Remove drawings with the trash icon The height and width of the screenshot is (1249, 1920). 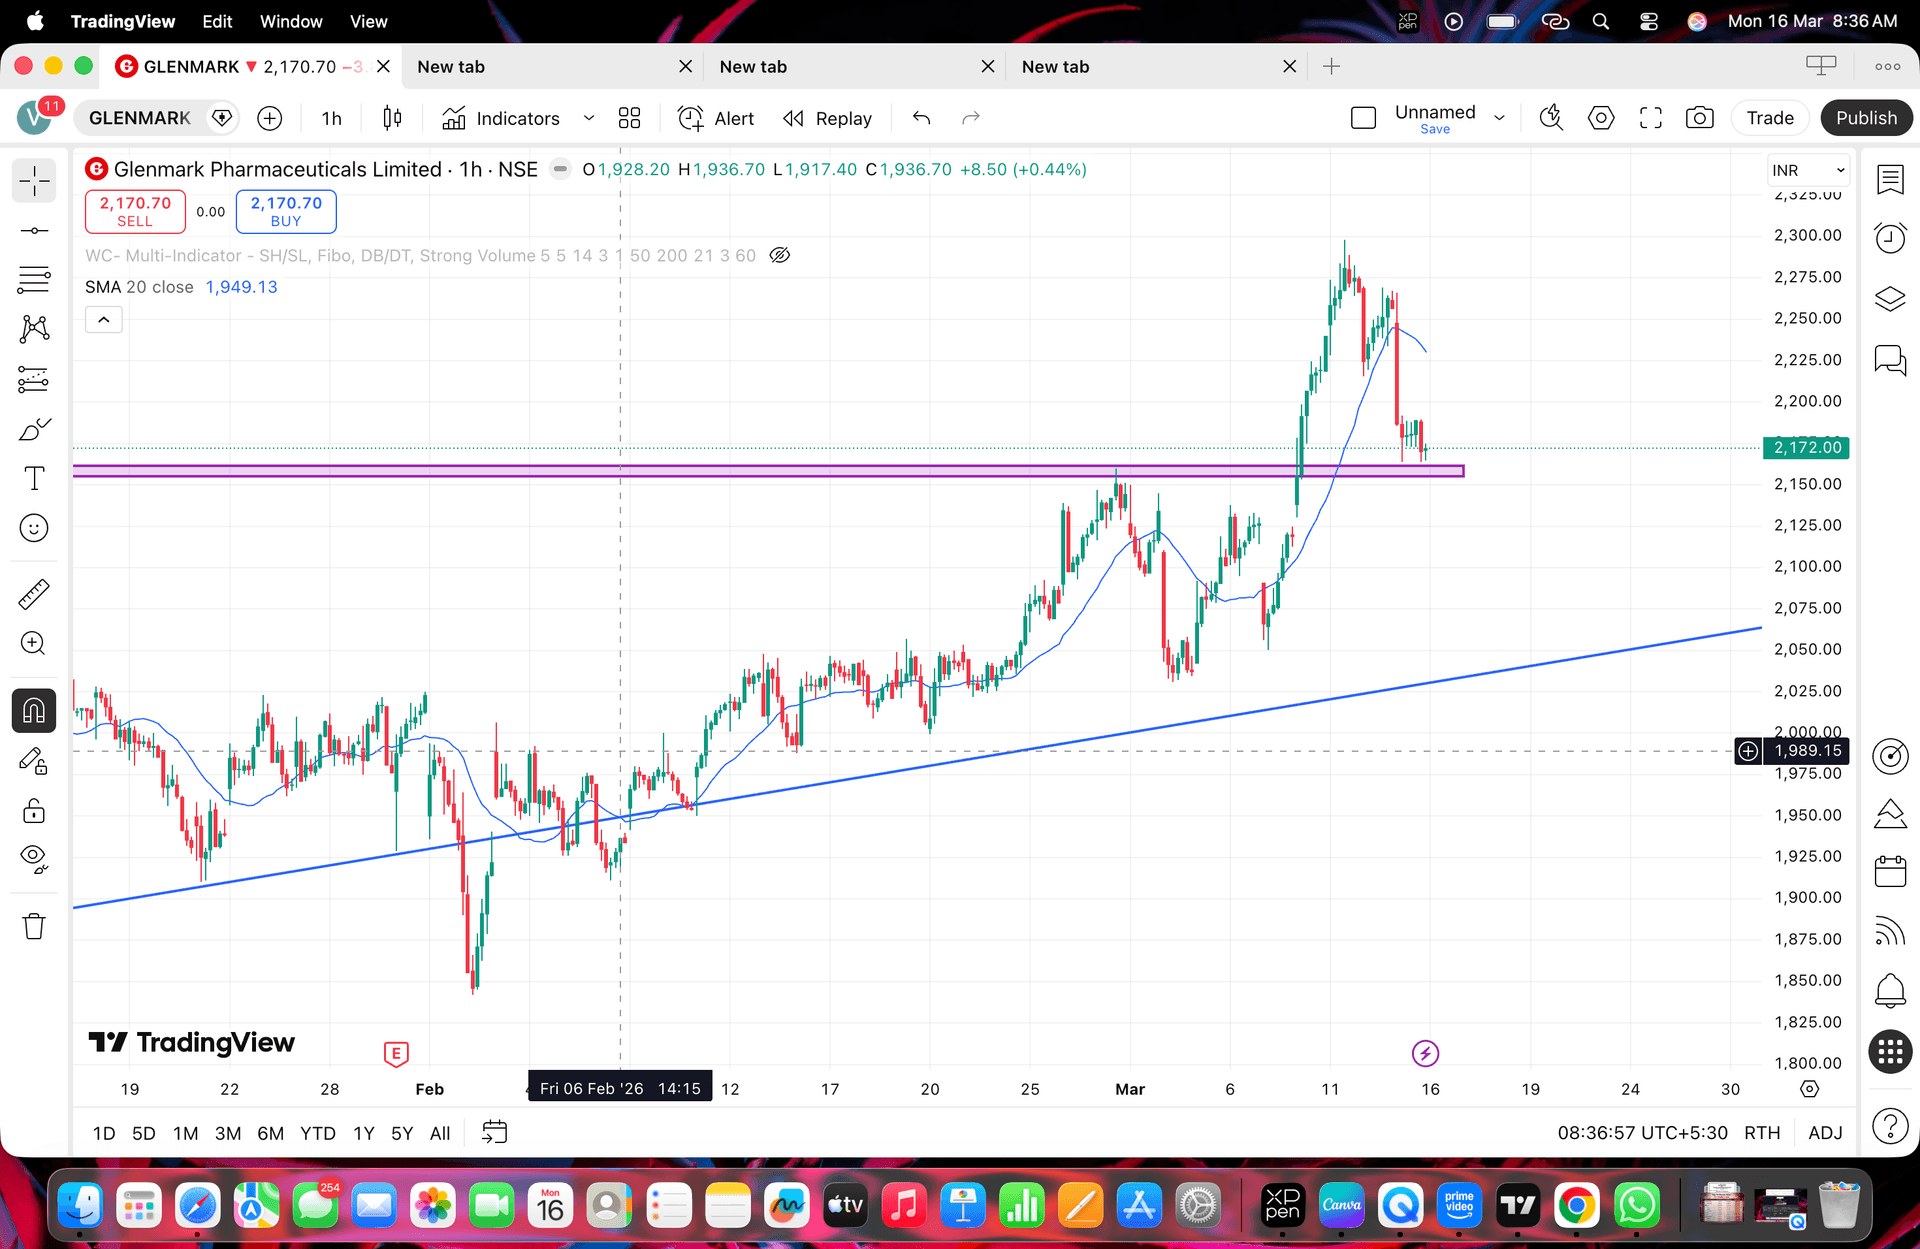pos(34,926)
